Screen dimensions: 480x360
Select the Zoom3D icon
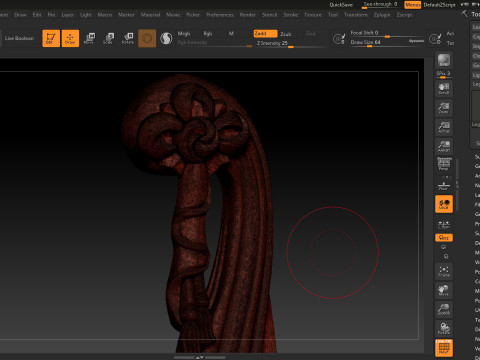point(444,310)
